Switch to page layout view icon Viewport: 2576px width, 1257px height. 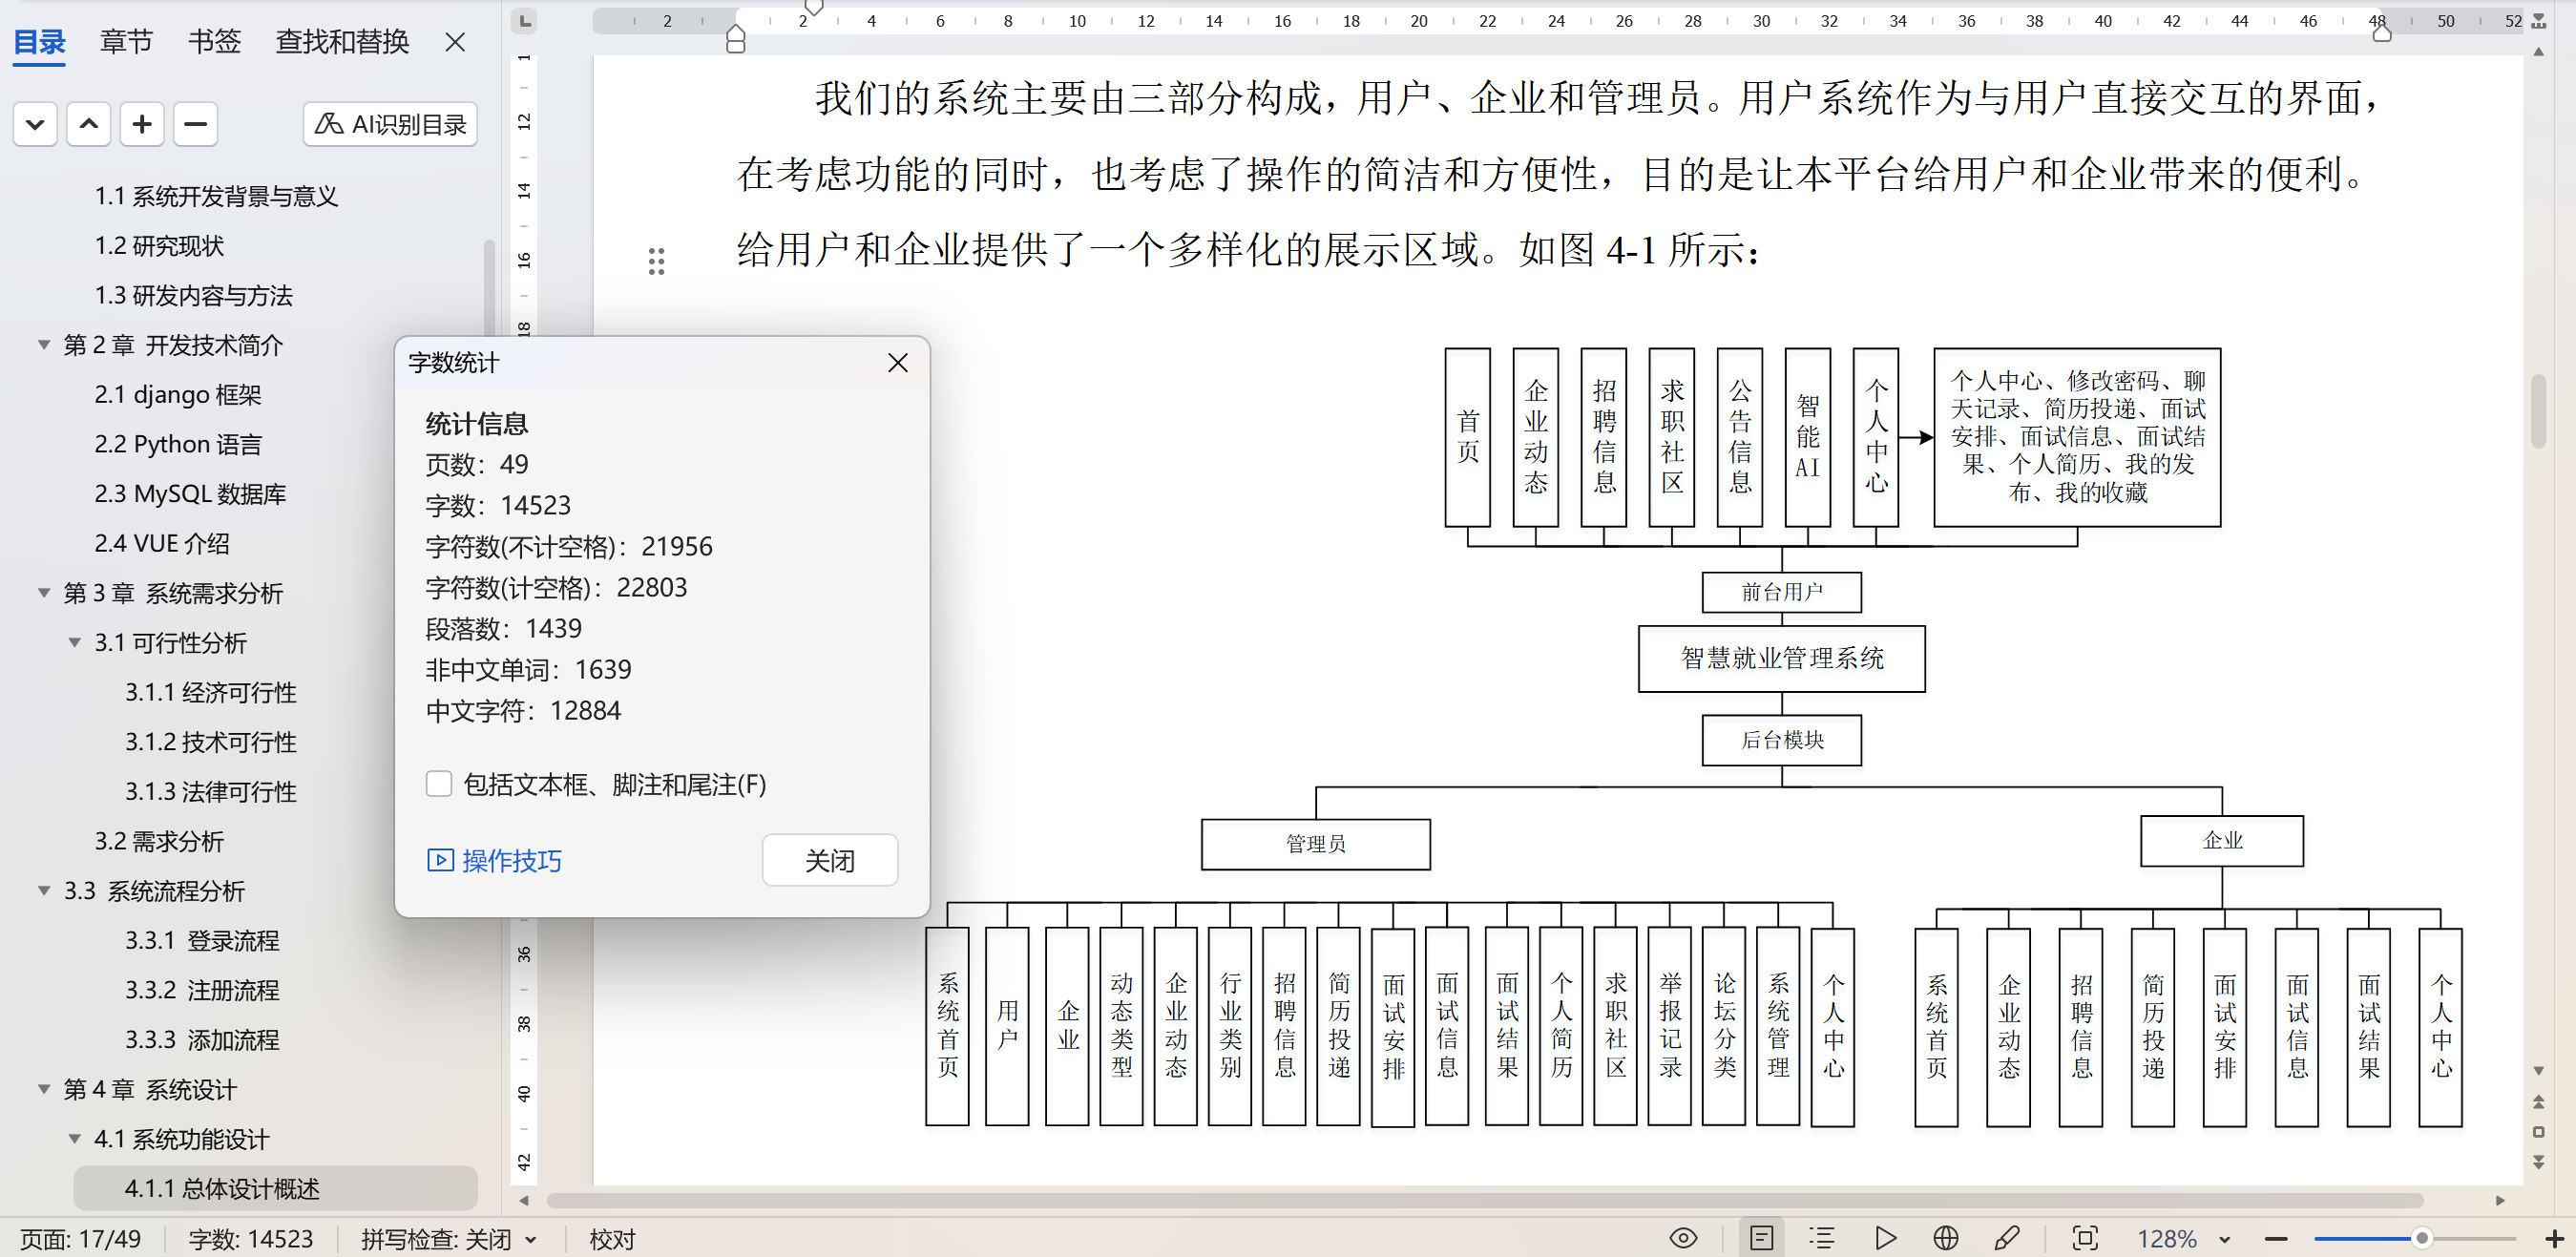pos(1761,1238)
